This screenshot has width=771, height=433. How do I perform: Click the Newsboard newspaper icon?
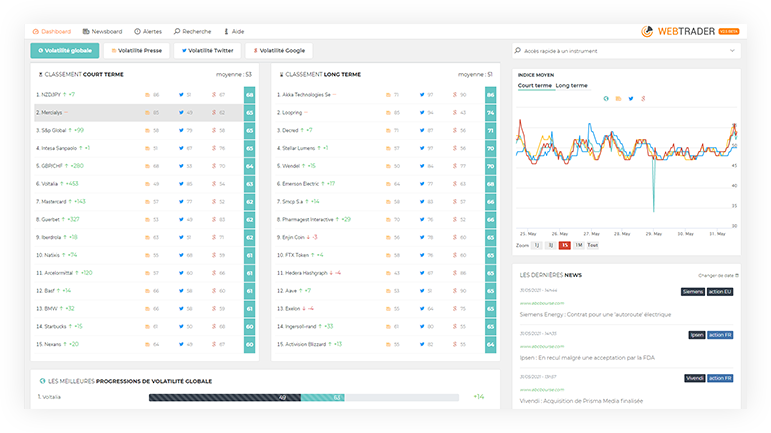click(x=86, y=31)
